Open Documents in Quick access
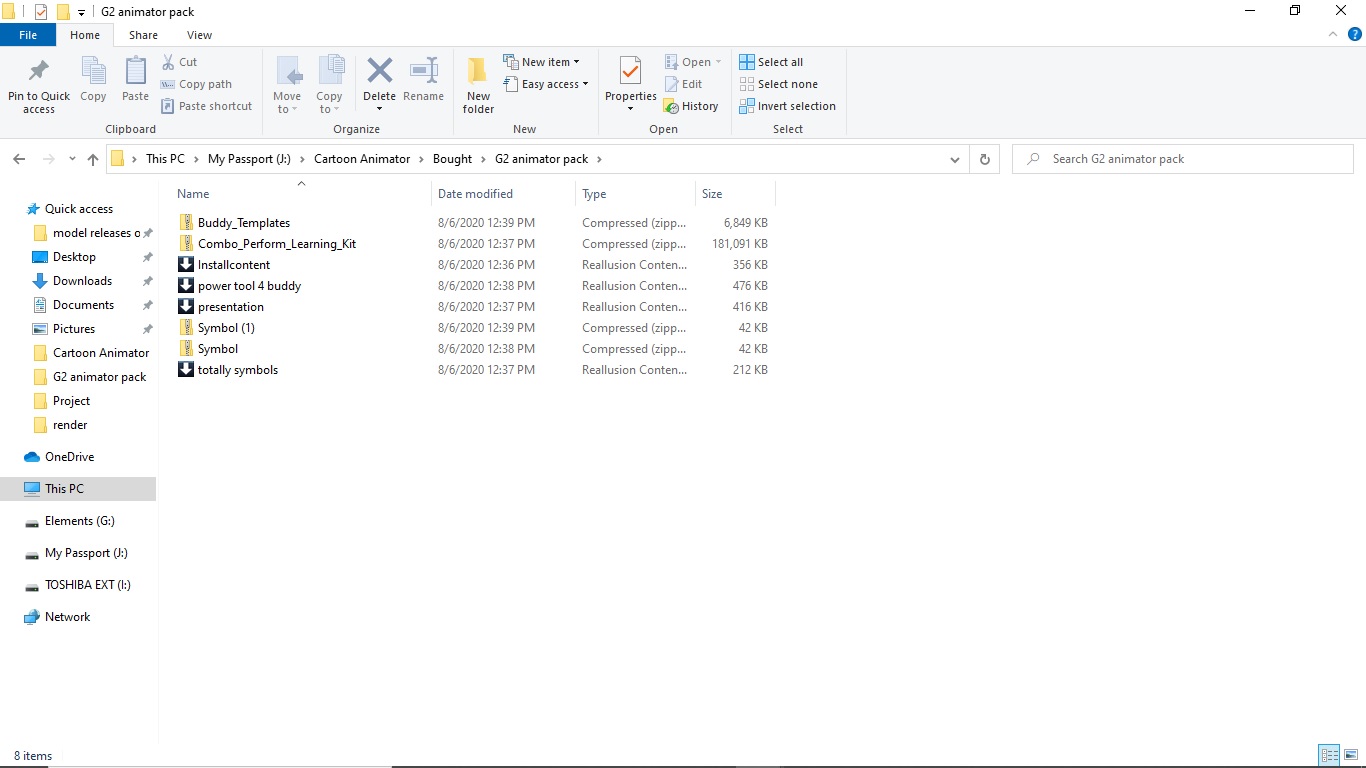Screen dimensions: 1366x768 click(x=83, y=305)
